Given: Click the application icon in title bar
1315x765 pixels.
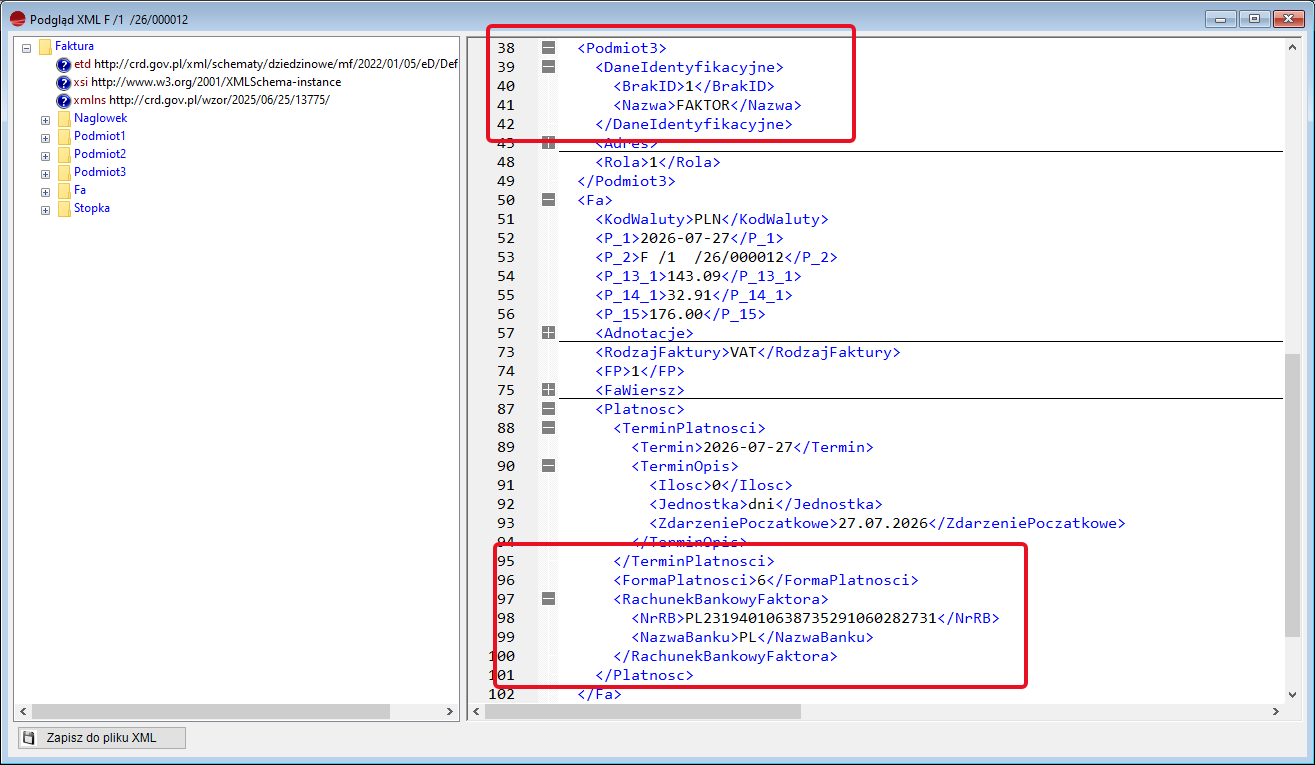Looking at the screenshot, I should tap(17, 19).
